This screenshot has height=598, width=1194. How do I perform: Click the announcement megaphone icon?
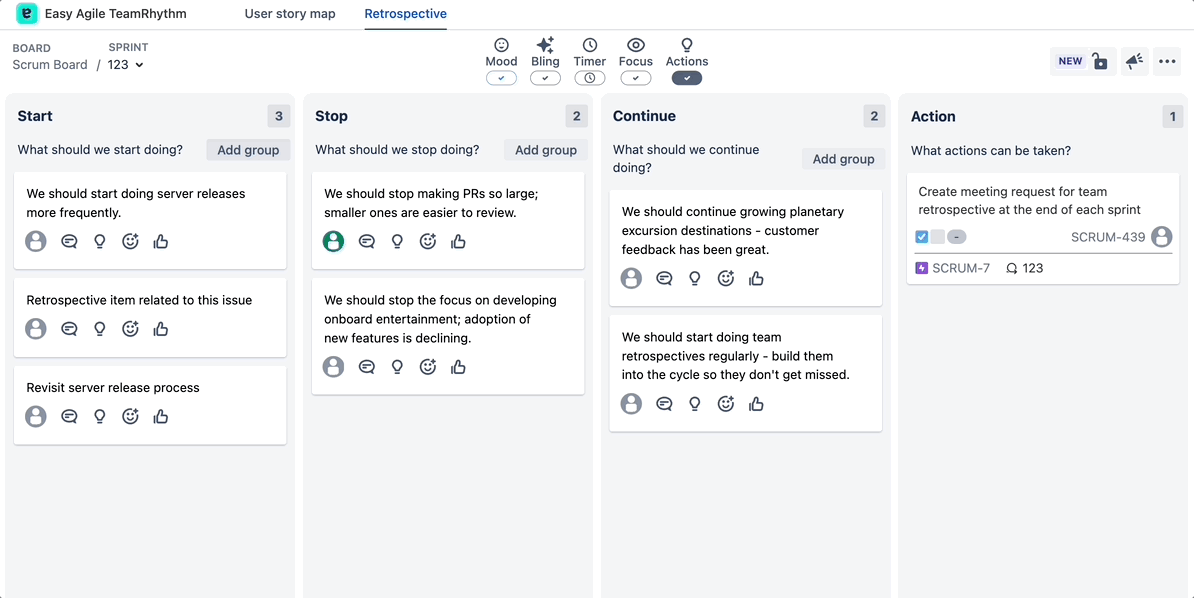click(x=1135, y=61)
